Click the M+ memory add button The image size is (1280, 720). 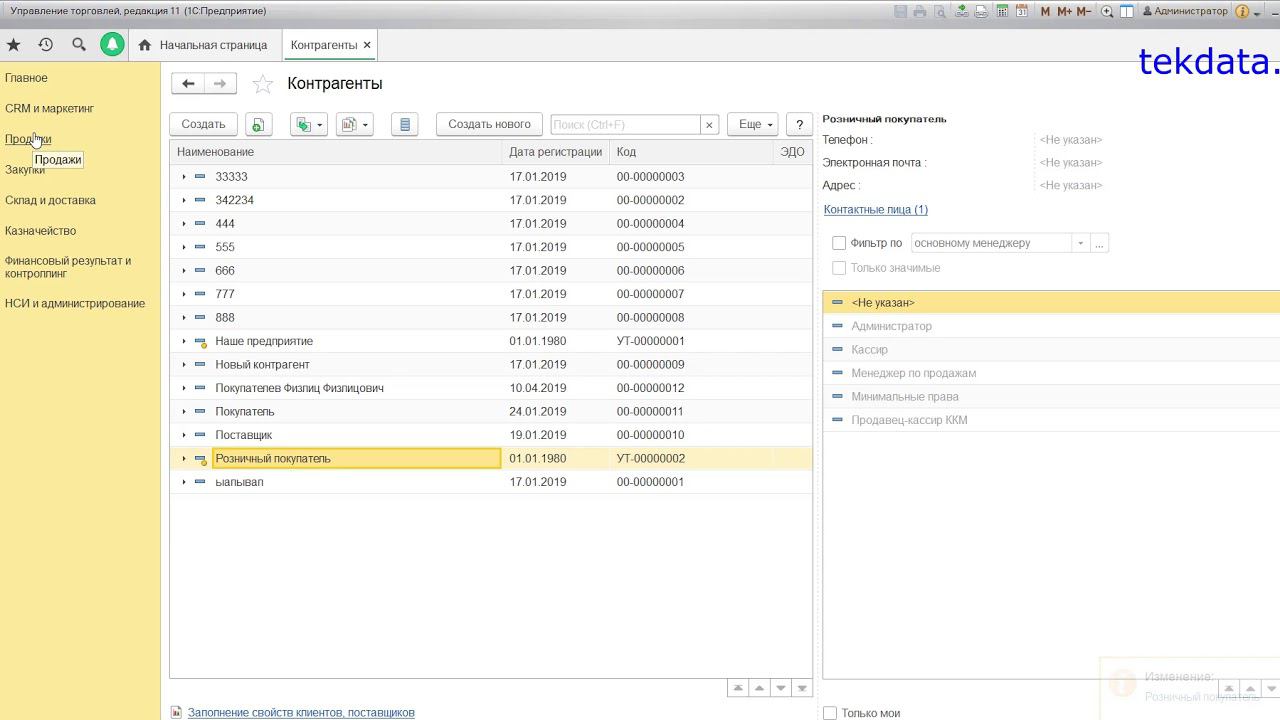[1064, 12]
